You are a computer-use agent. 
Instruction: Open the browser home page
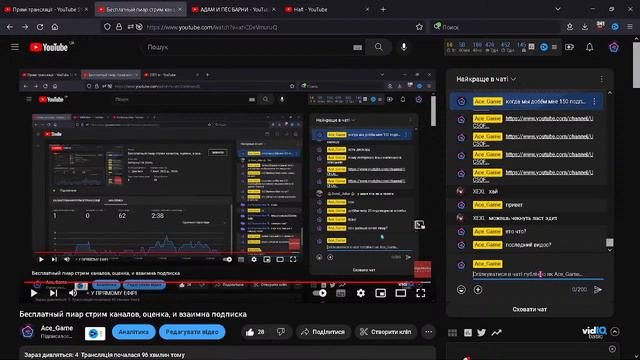coord(55,27)
